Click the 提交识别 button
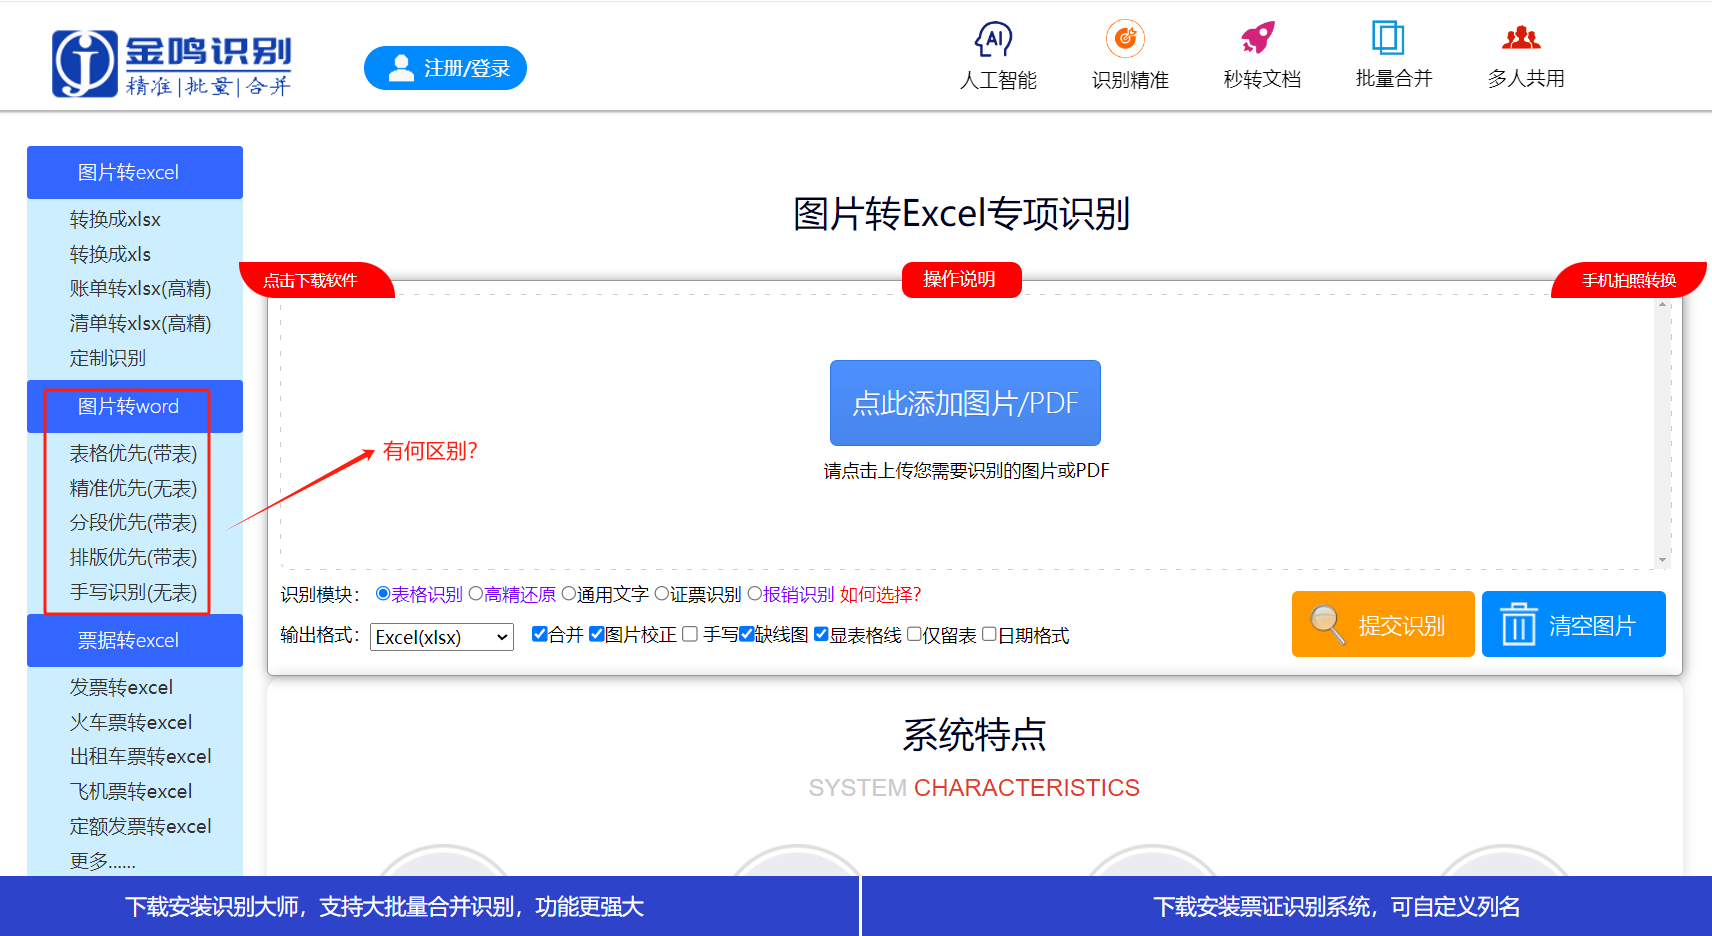The height and width of the screenshot is (936, 1712). click(x=1383, y=624)
